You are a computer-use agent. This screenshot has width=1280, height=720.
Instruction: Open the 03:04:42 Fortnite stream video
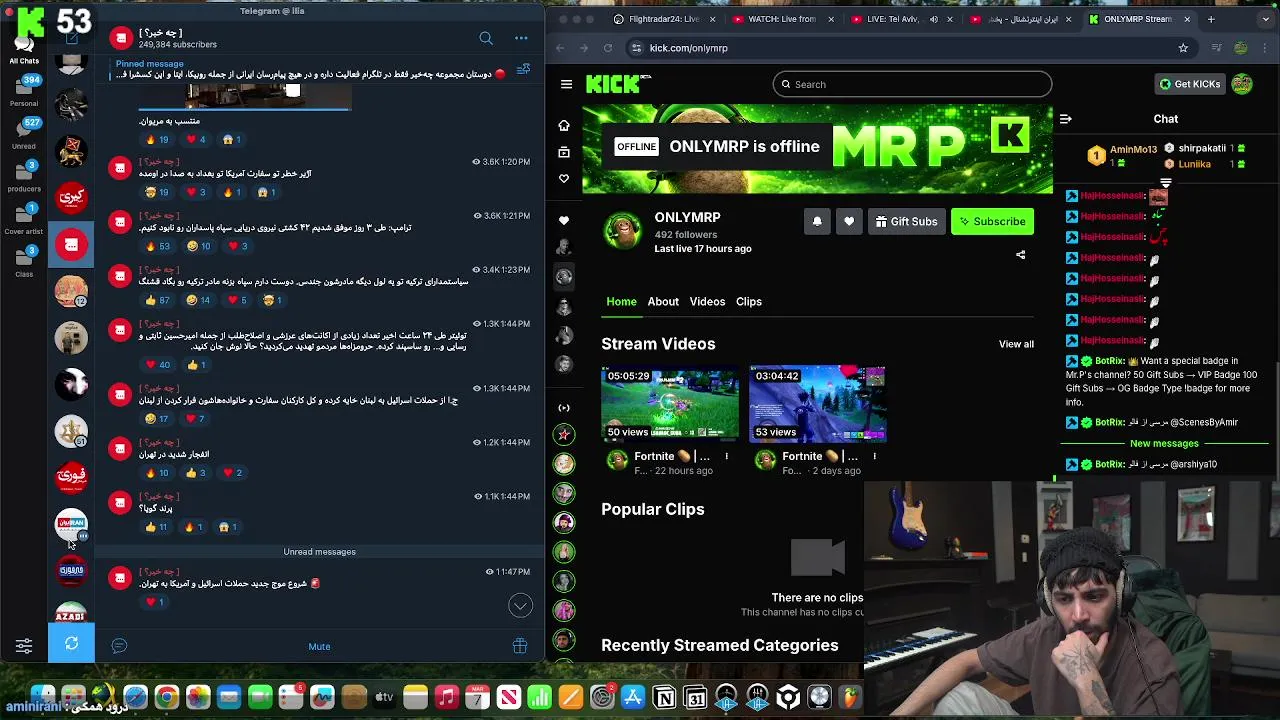pyautogui.click(x=818, y=404)
